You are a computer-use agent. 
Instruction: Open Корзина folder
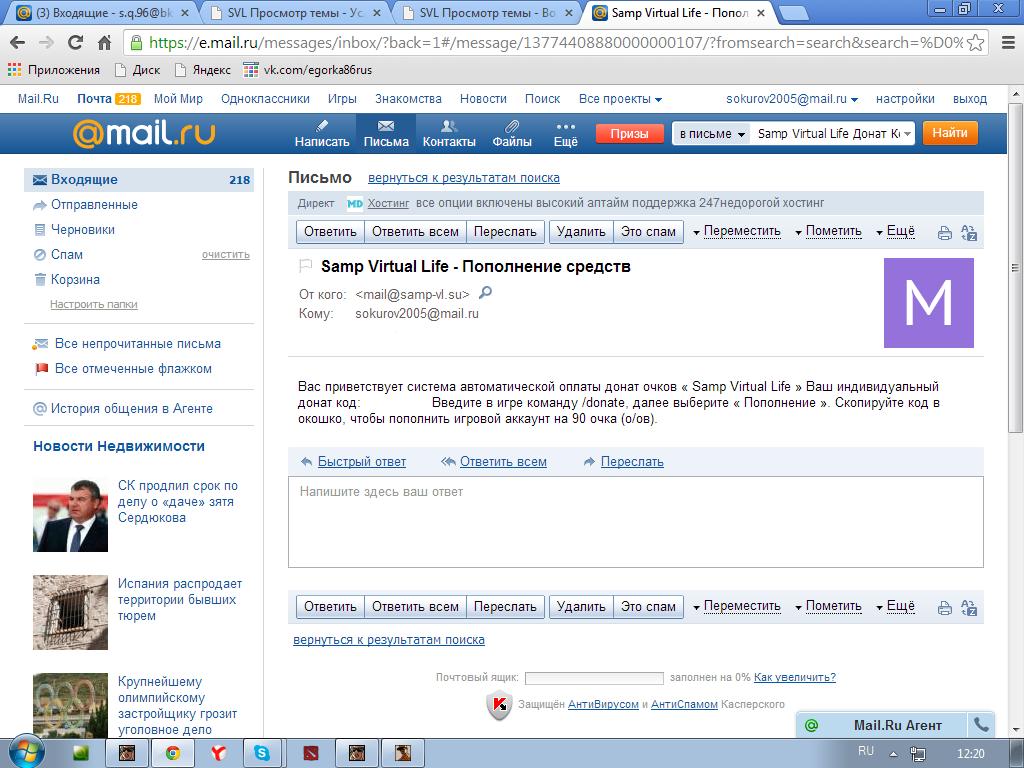75,279
